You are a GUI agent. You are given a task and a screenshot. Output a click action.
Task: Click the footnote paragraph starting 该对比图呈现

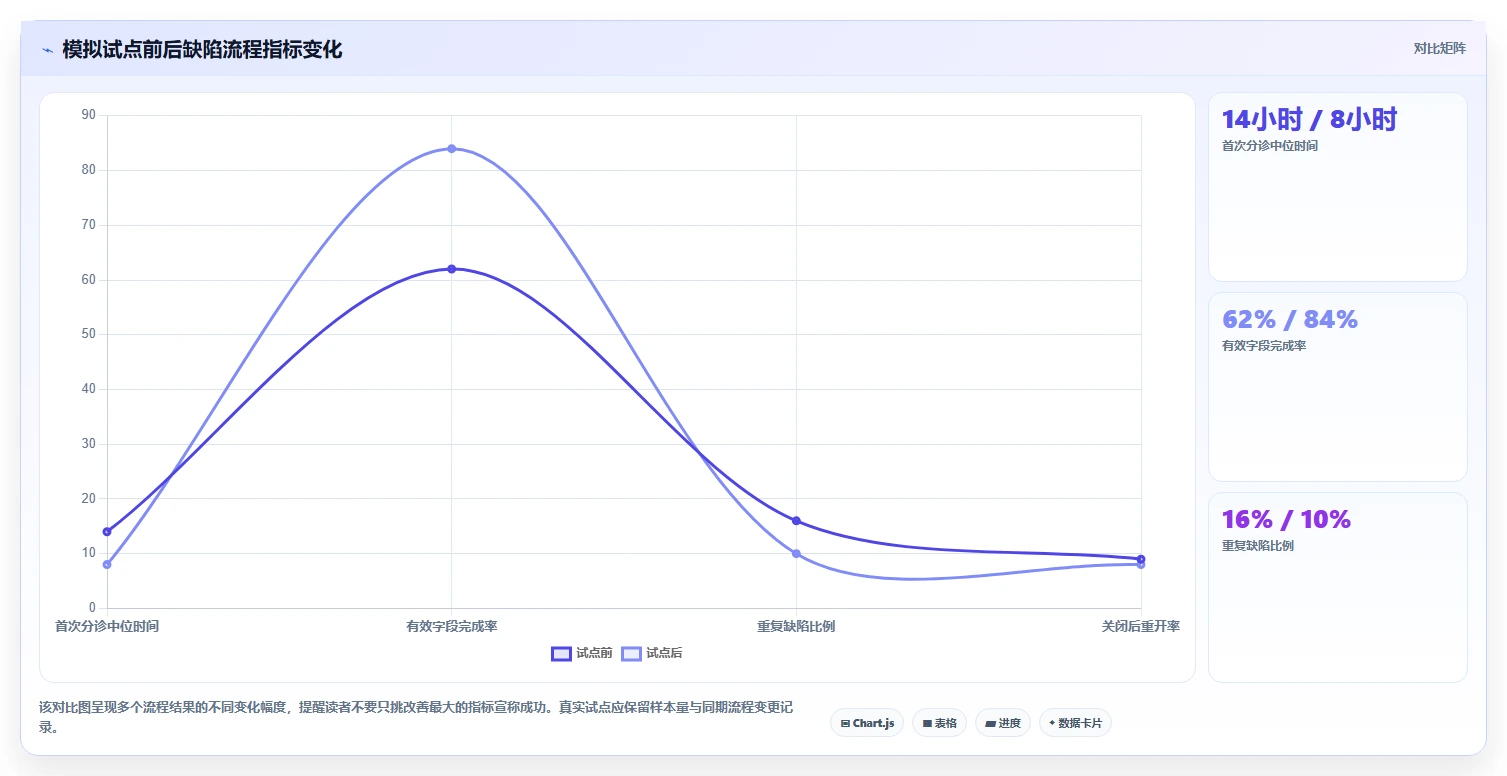[x=416, y=717]
